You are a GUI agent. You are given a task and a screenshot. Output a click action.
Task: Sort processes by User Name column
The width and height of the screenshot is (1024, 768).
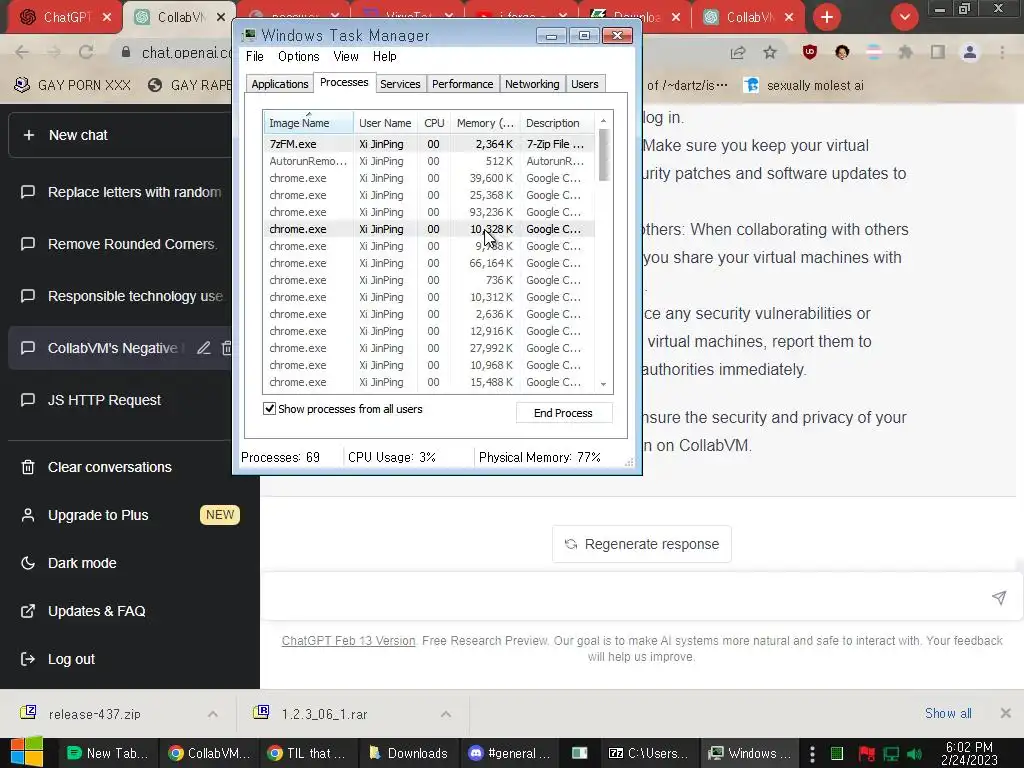click(385, 123)
